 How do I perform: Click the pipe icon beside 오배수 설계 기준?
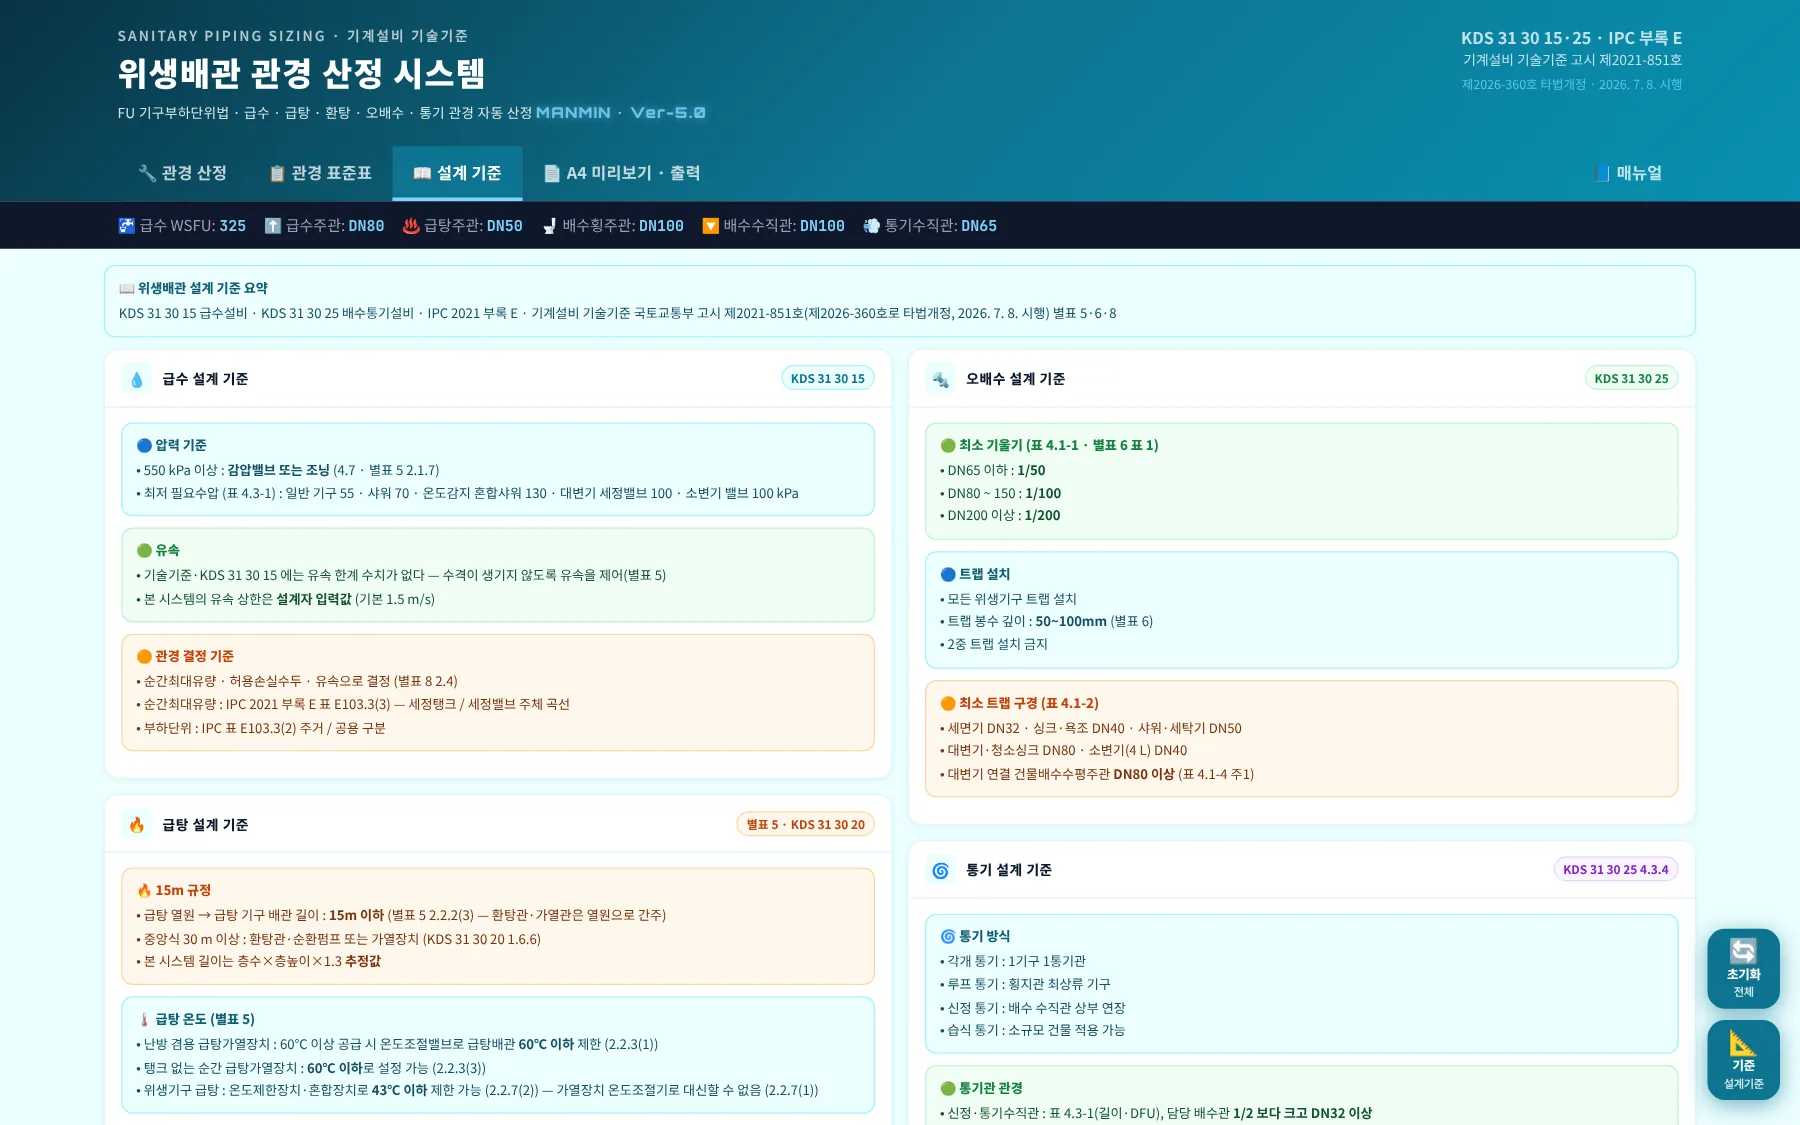(x=940, y=379)
